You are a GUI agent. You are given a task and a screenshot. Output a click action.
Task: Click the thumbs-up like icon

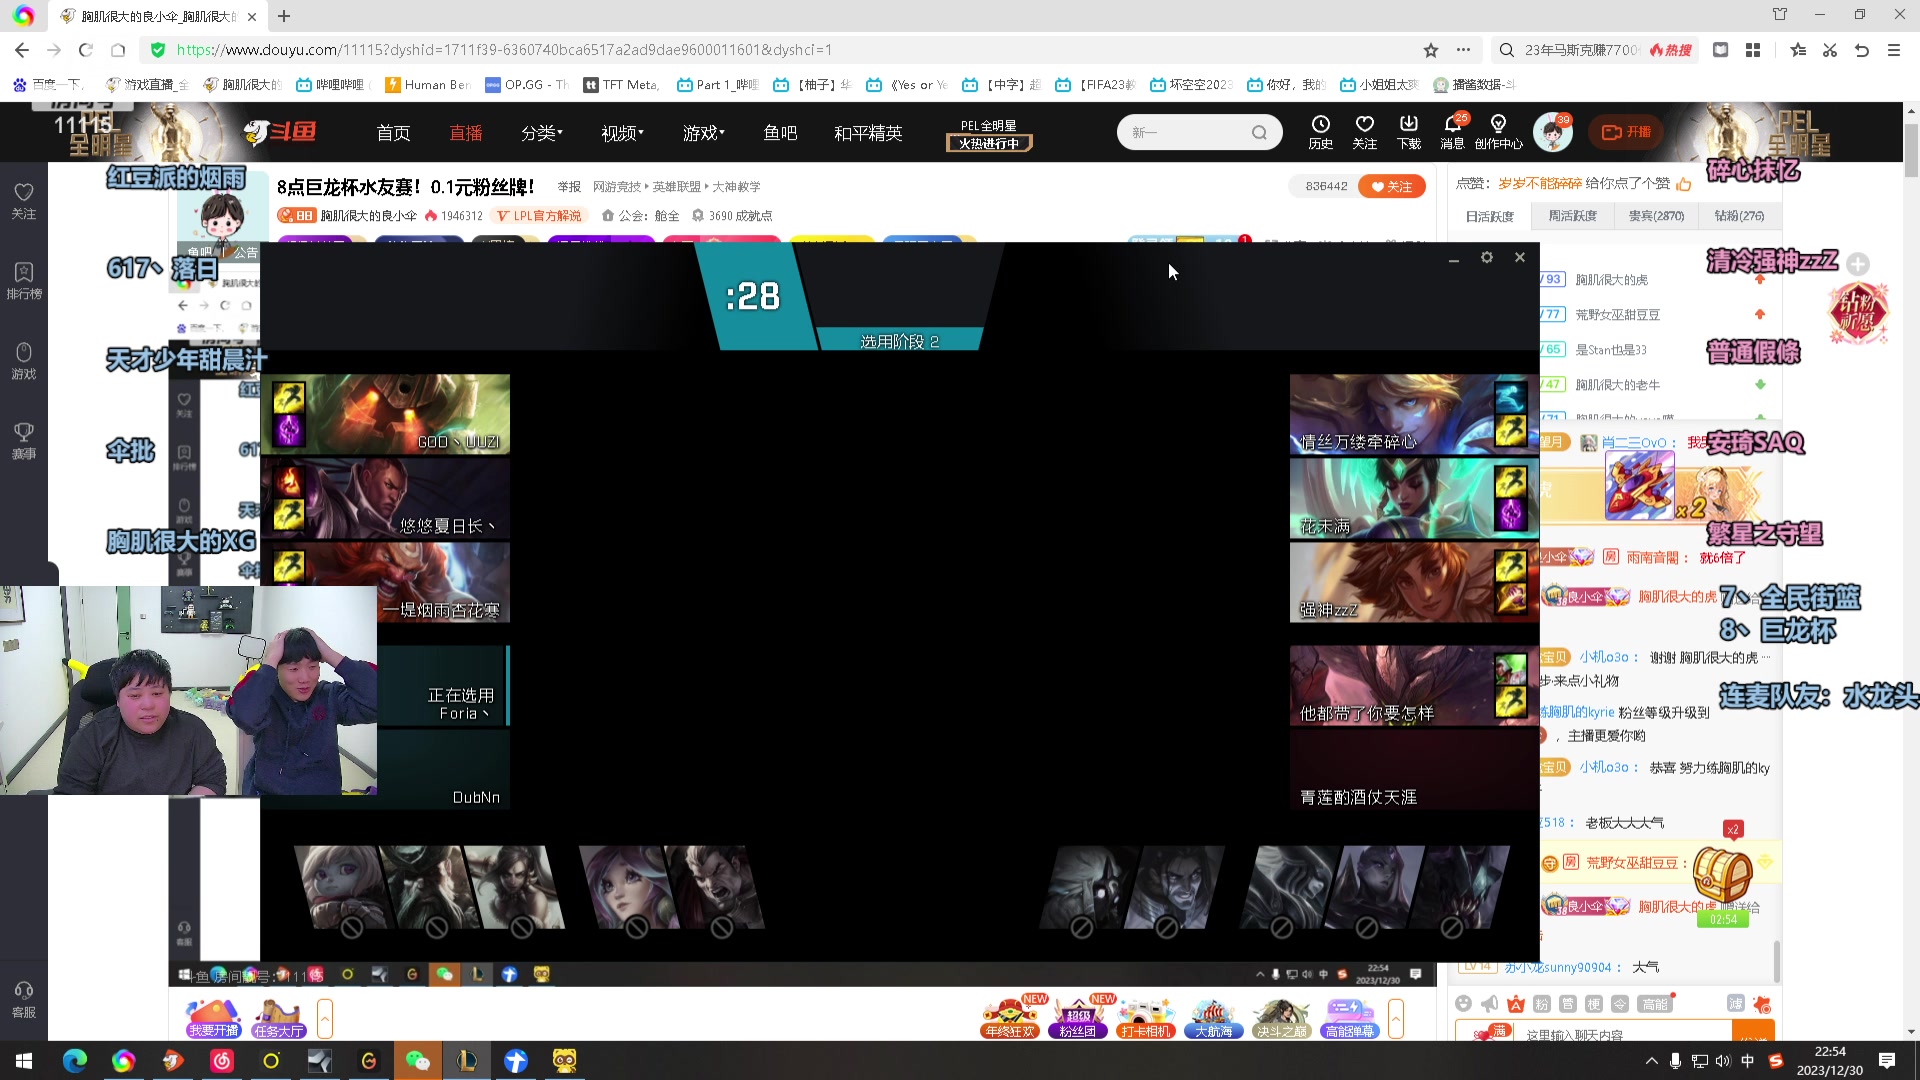pyautogui.click(x=1684, y=184)
